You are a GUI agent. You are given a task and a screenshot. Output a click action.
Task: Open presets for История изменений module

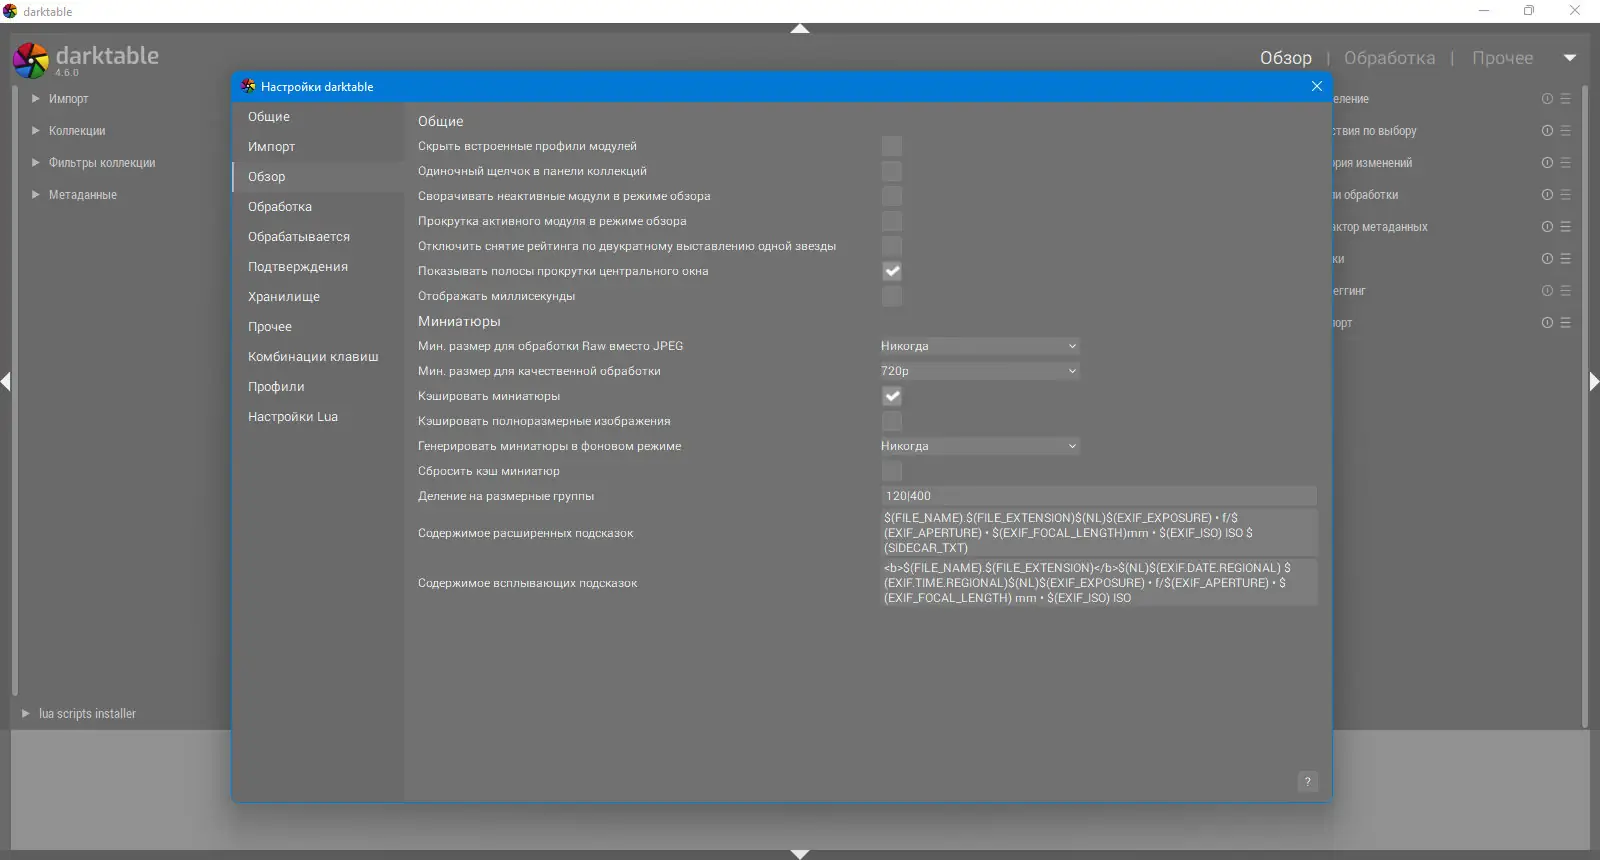coord(1565,163)
